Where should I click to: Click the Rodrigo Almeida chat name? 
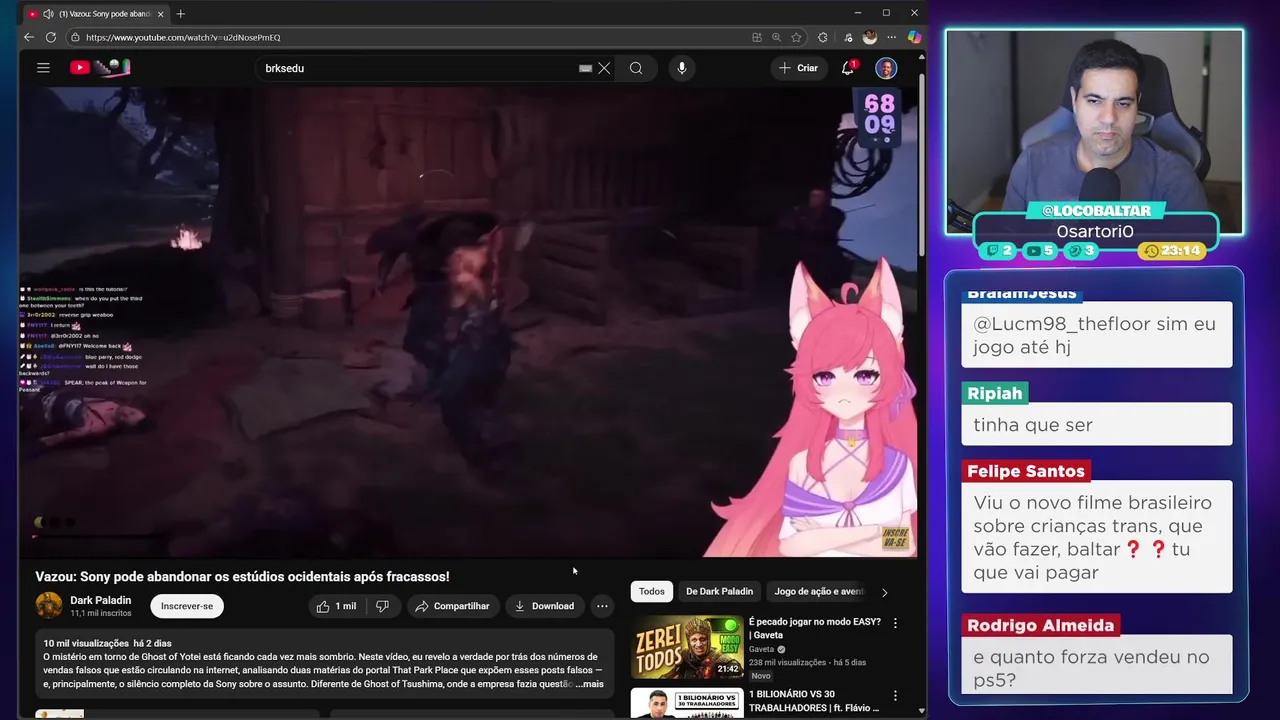(x=1040, y=625)
